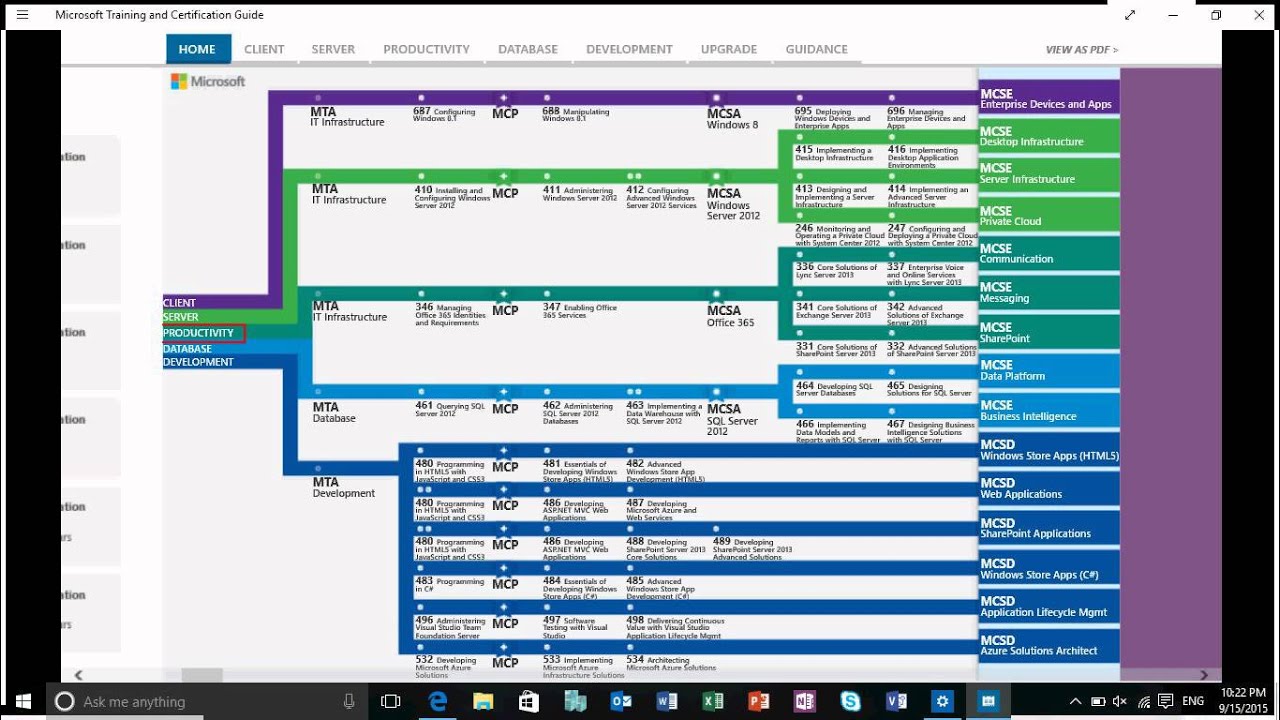Viewport: 1280px width, 720px height.
Task: Click the SERVER track label
Action: click(x=181, y=317)
